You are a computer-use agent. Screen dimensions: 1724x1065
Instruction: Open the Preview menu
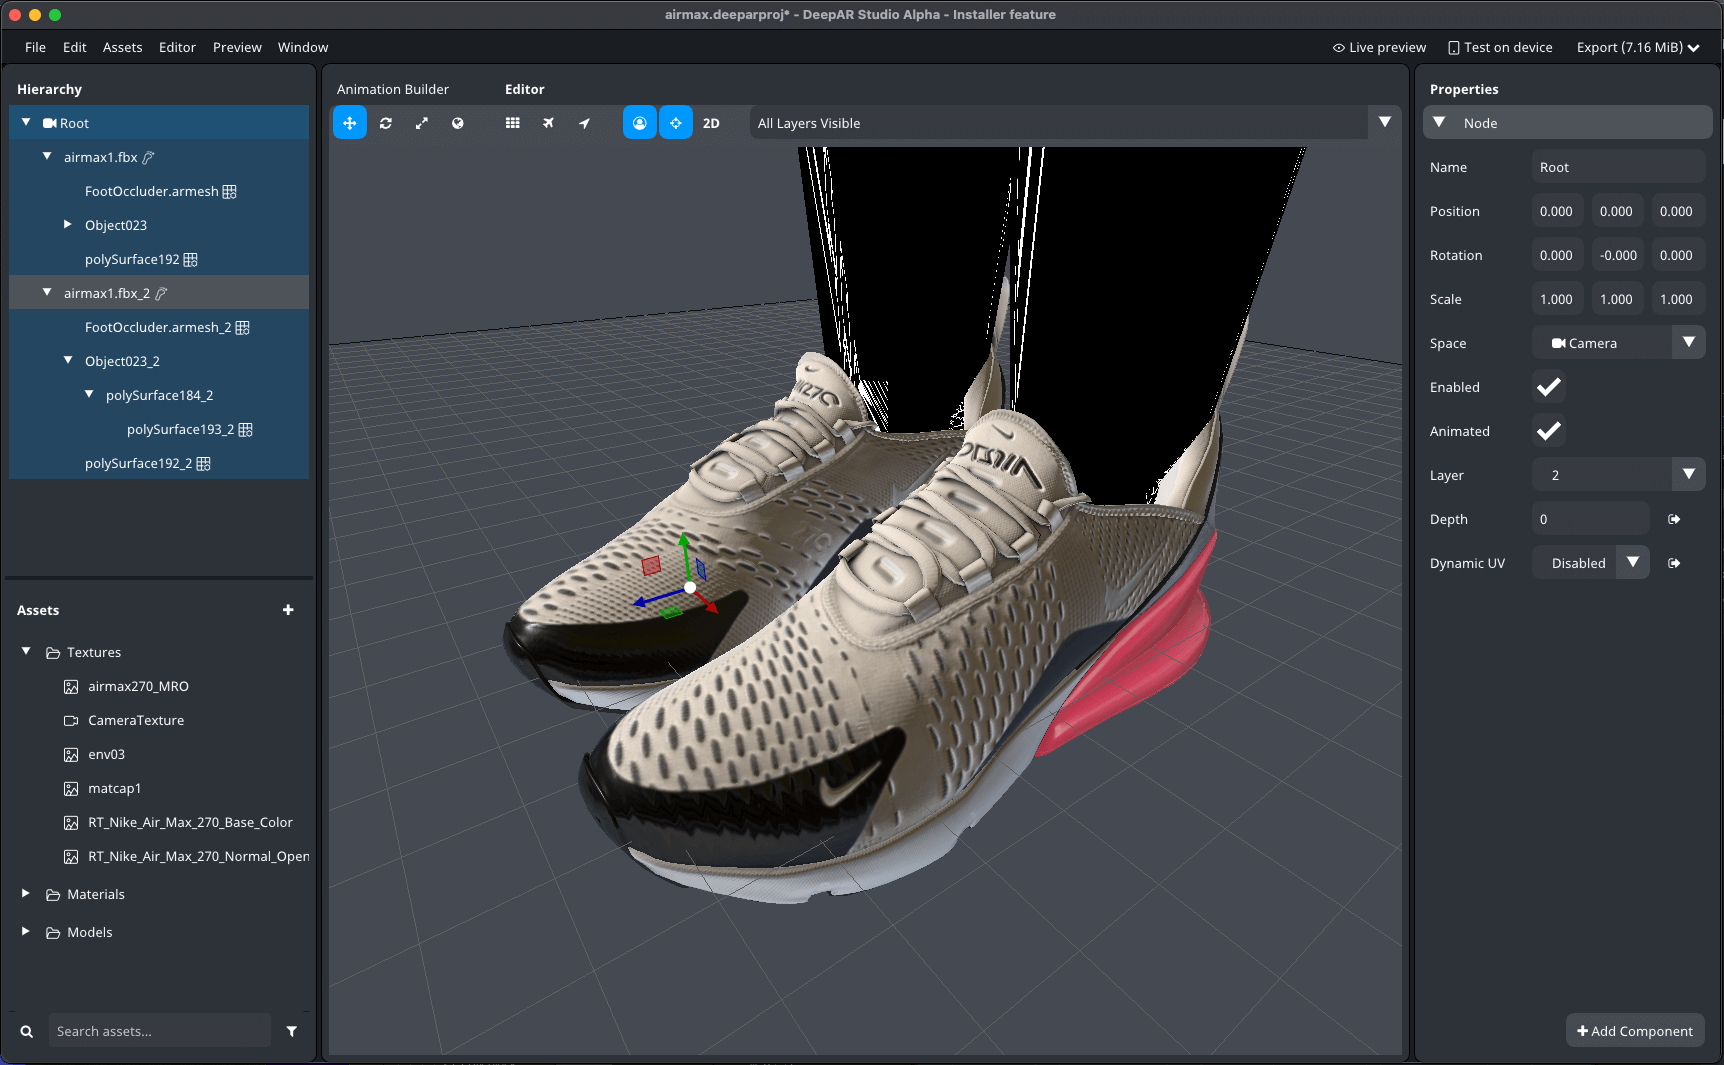237,47
